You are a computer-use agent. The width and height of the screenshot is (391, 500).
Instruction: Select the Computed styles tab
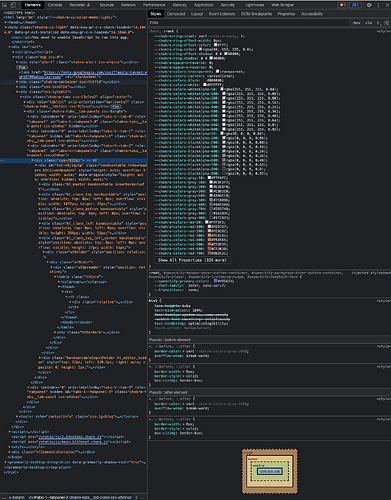[x=176, y=14]
